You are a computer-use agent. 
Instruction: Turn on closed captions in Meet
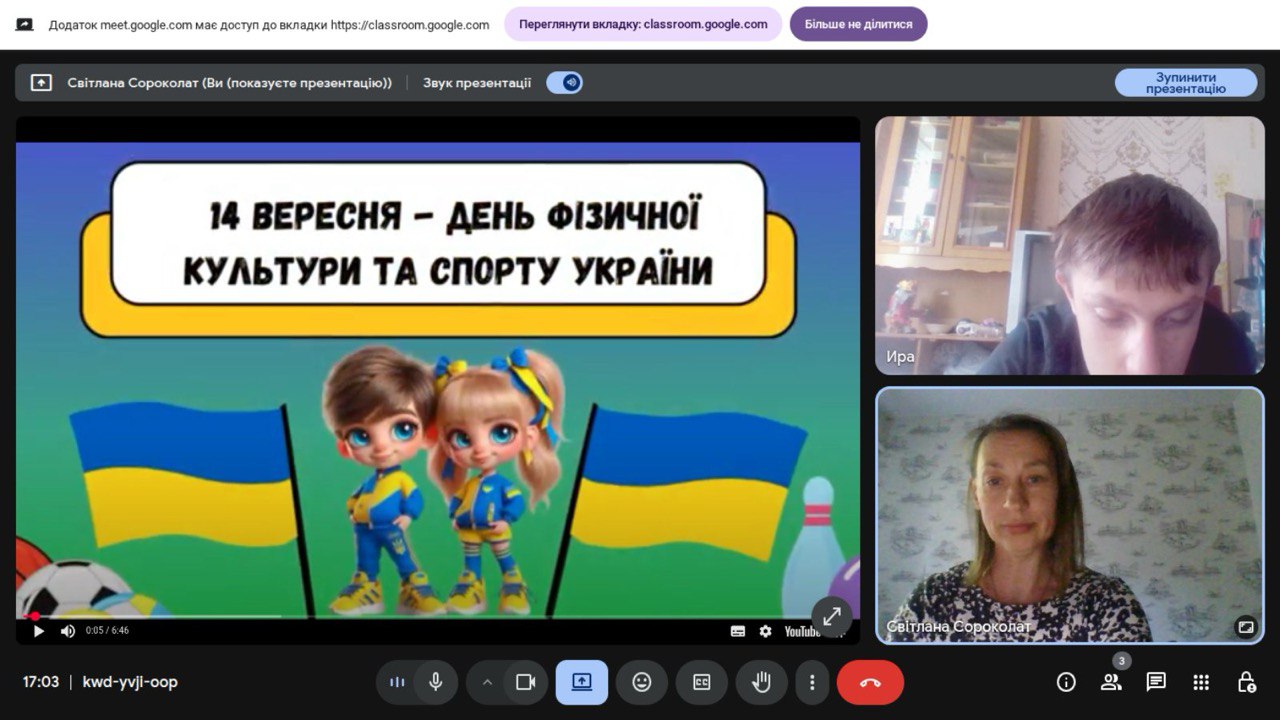702,682
